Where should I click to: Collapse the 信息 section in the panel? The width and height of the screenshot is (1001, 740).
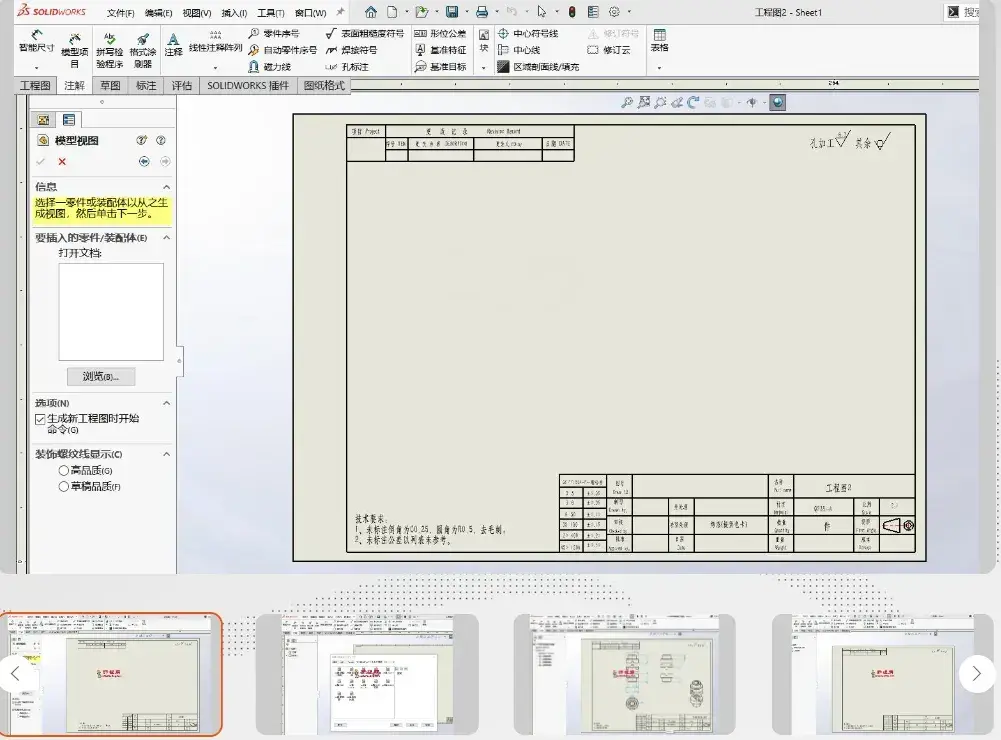coord(164,187)
